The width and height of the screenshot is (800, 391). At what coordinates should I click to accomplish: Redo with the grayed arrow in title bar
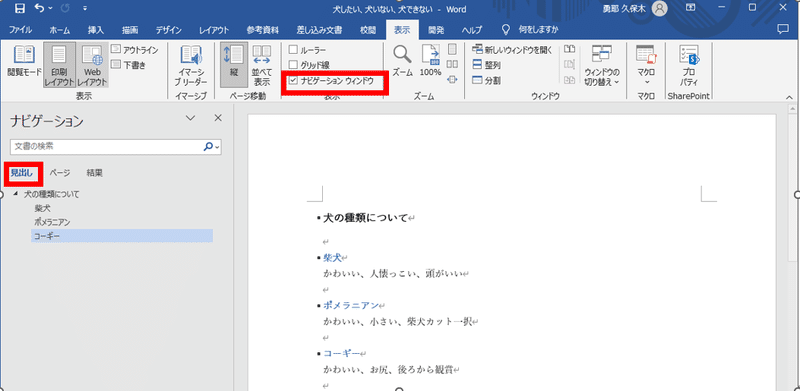(x=65, y=8)
